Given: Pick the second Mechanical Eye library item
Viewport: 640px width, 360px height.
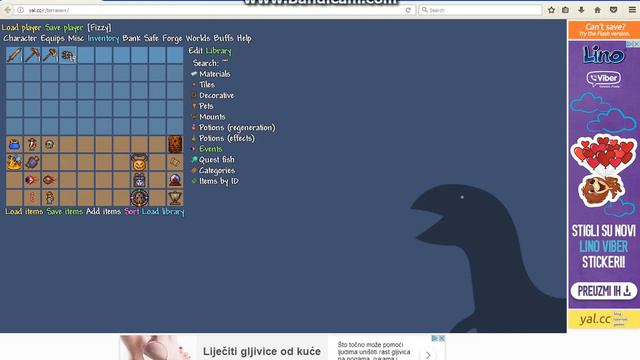Looking at the screenshot, I should pyautogui.click(x=50, y=180).
